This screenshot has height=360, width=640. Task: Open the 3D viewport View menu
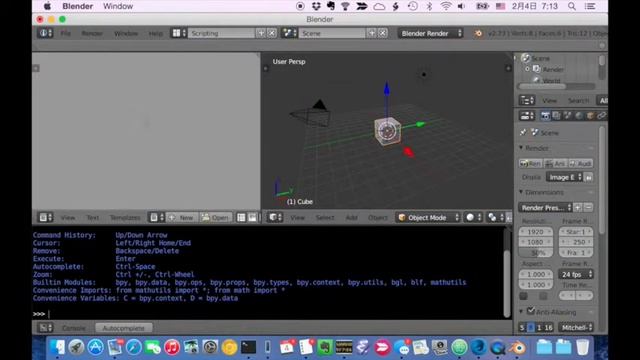click(x=298, y=218)
